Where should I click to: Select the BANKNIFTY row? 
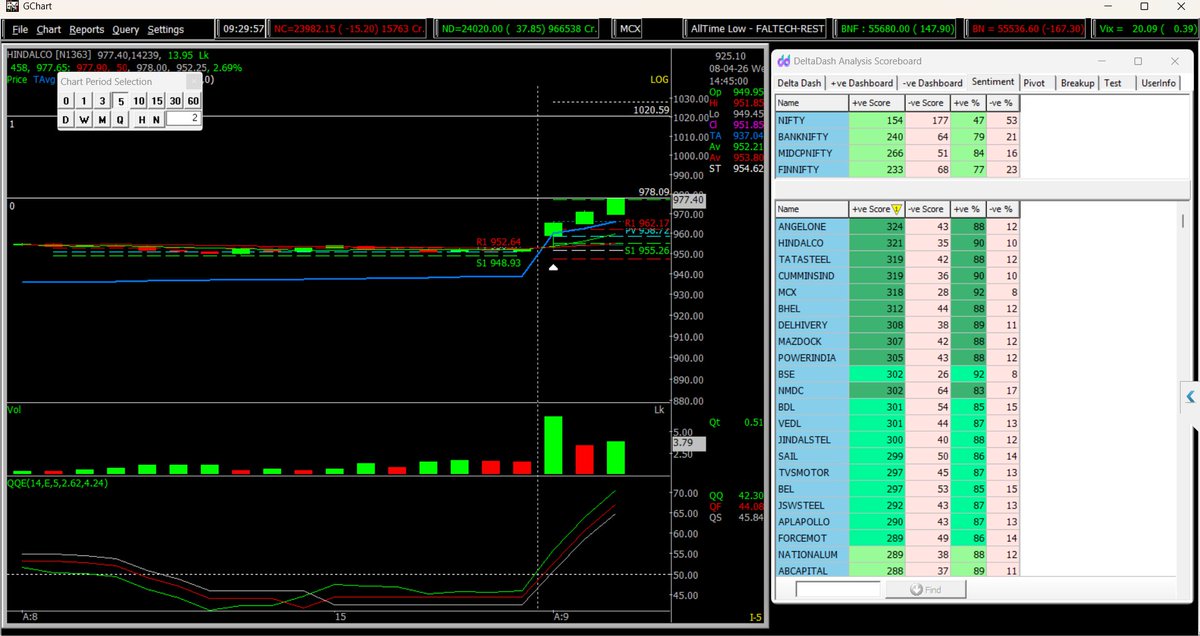[x=897, y=136]
